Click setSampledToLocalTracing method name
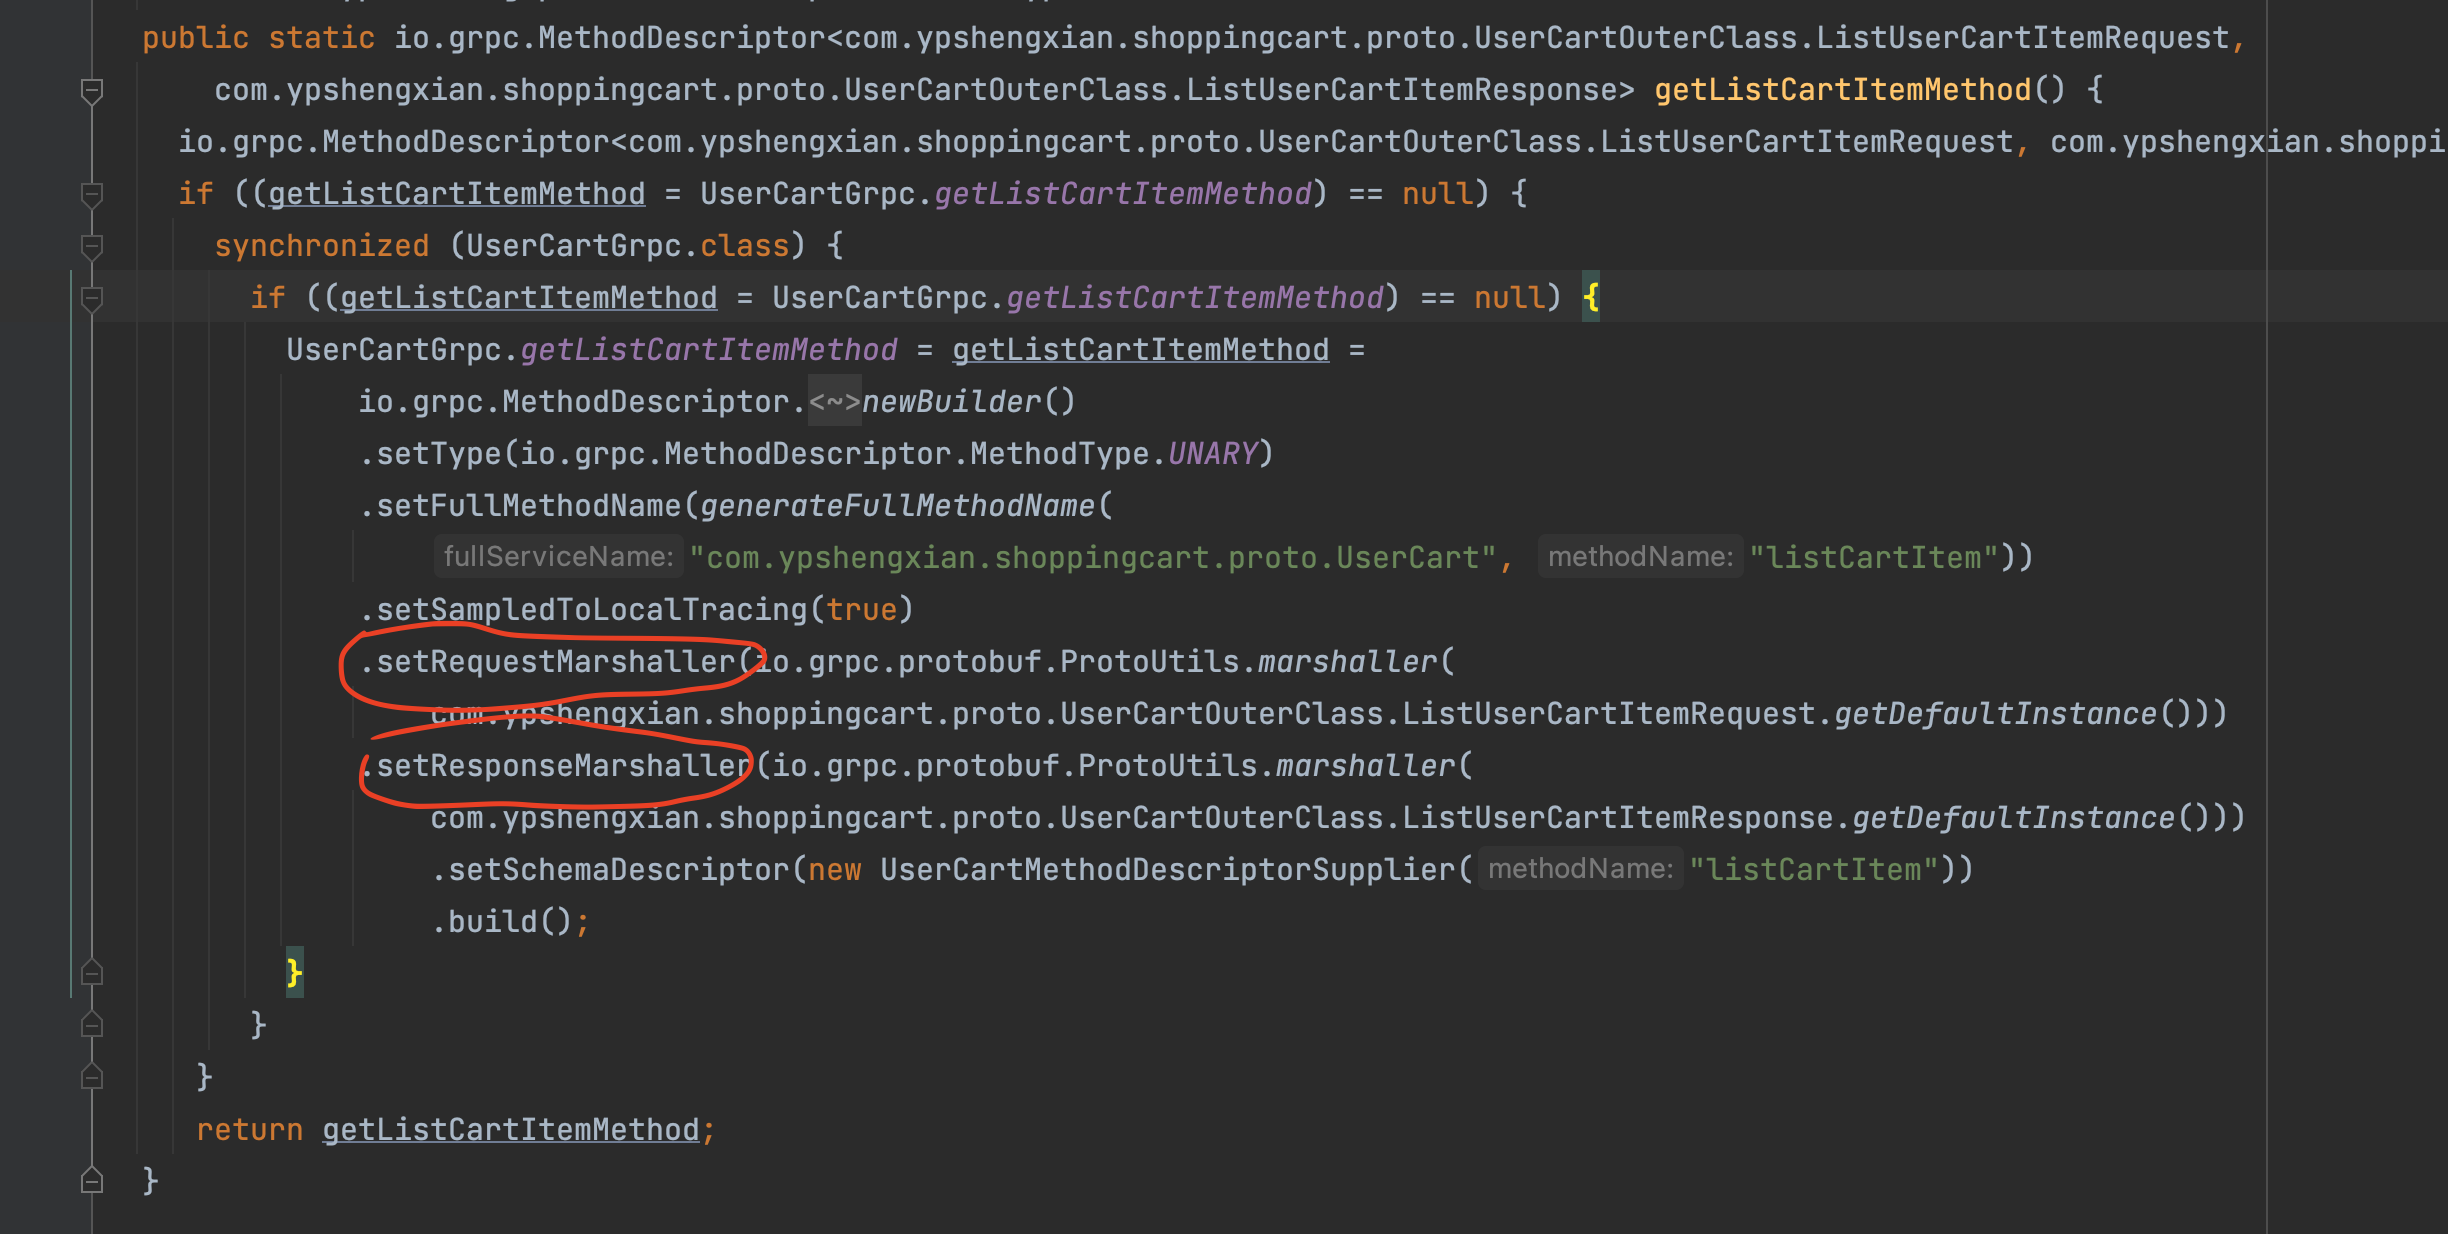Screen dimensions: 2448x1234 (591, 610)
